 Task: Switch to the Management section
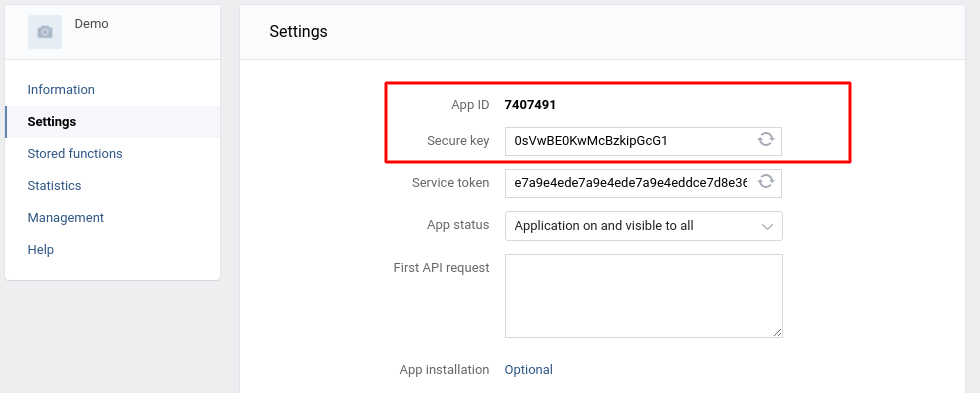coord(66,217)
